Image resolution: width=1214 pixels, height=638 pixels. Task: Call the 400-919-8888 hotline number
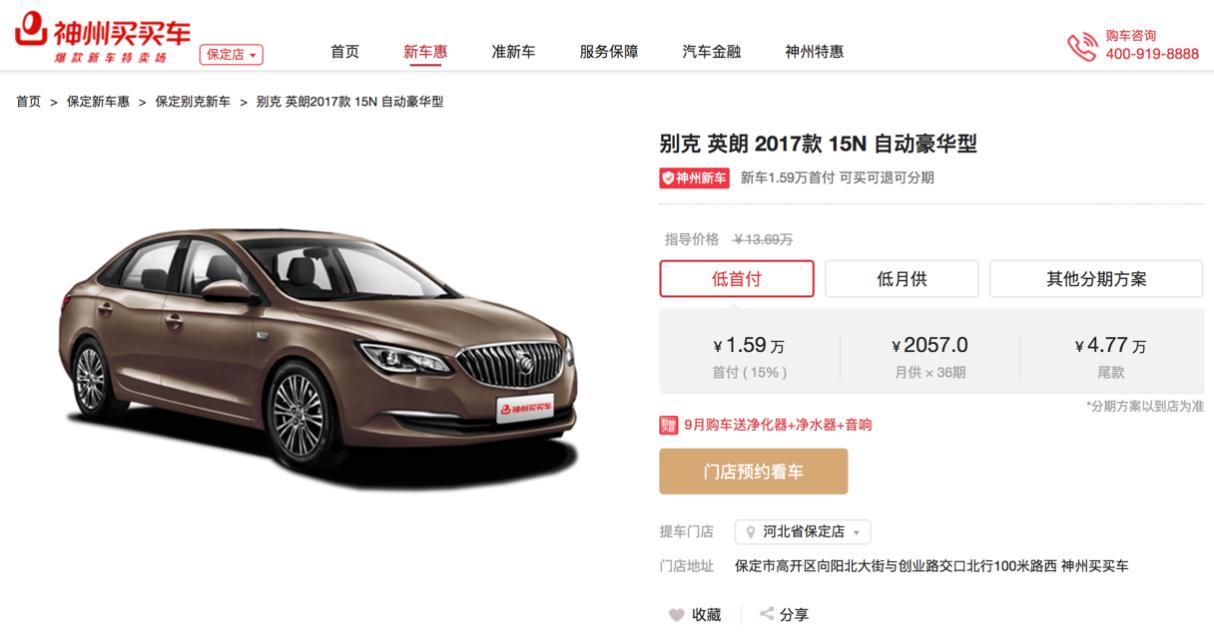click(x=1152, y=54)
